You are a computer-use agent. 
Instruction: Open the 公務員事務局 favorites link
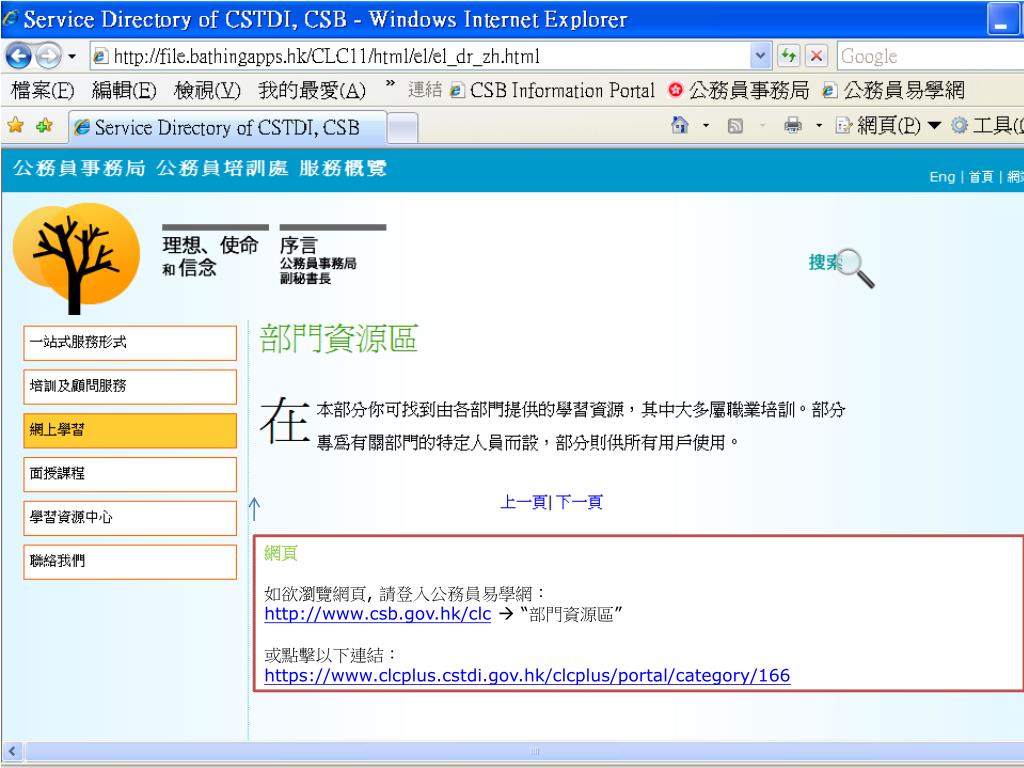tap(740, 90)
